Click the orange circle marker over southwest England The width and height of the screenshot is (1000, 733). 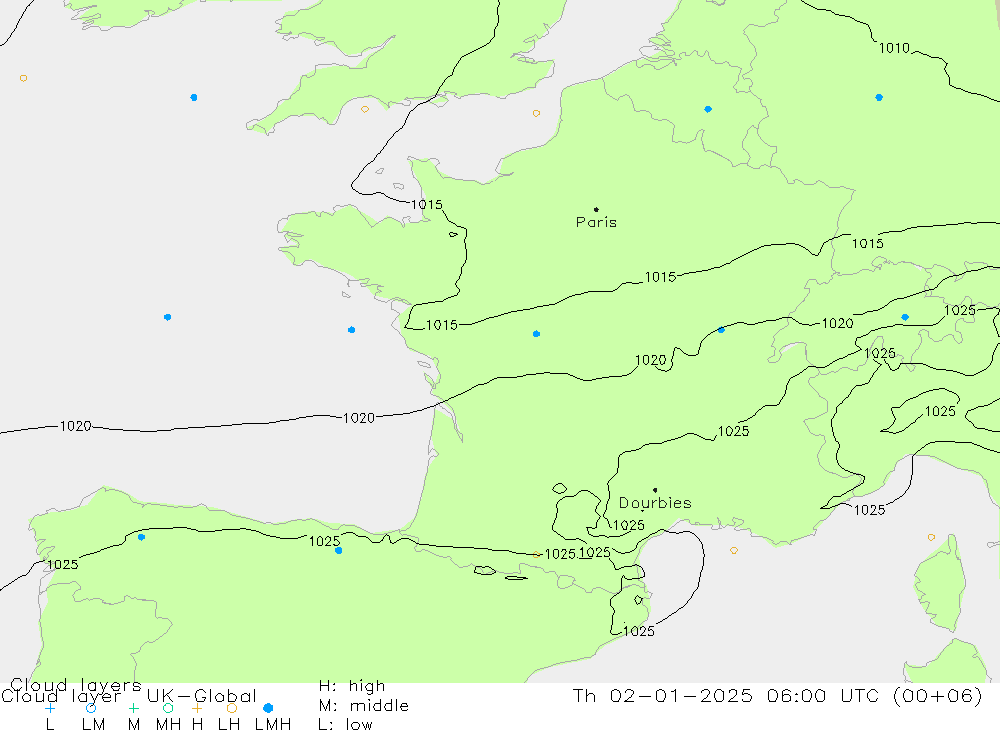pyautogui.click(x=365, y=109)
